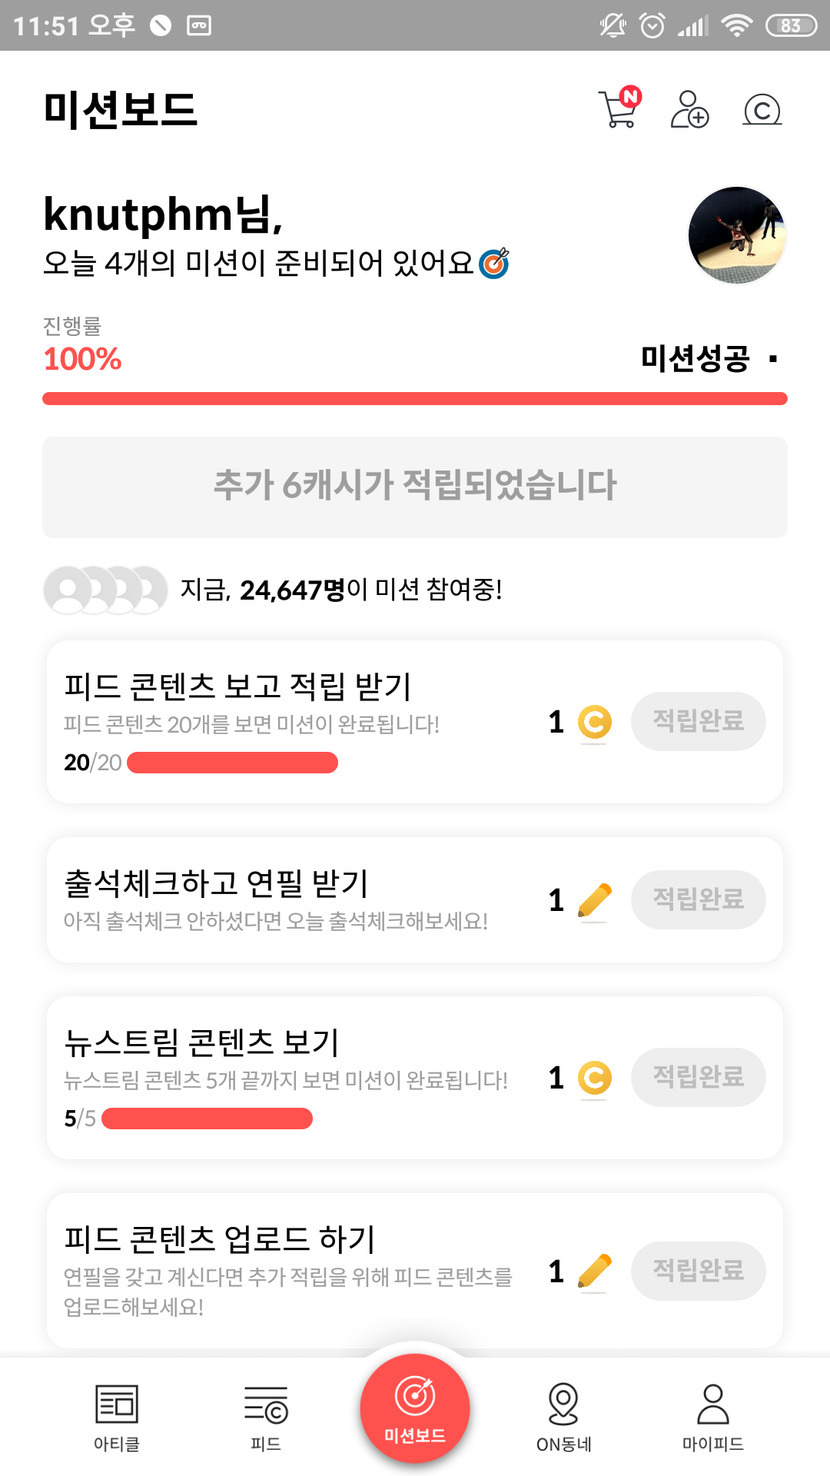Image resolution: width=830 pixels, height=1476 pixels.
Task: Tap 적립완료 for 출석체크하고 연필 받기
Action: [698, 899]
